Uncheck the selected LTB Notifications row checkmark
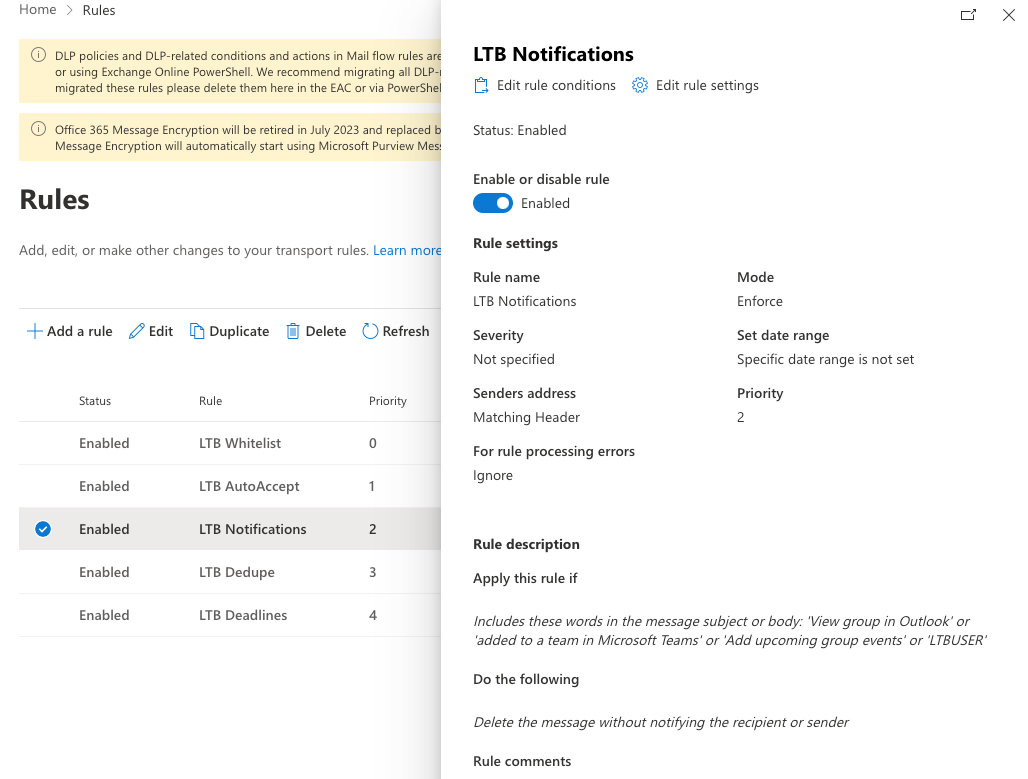The height and width of the screenshot is (779, 1028). (x=43, y=529)
